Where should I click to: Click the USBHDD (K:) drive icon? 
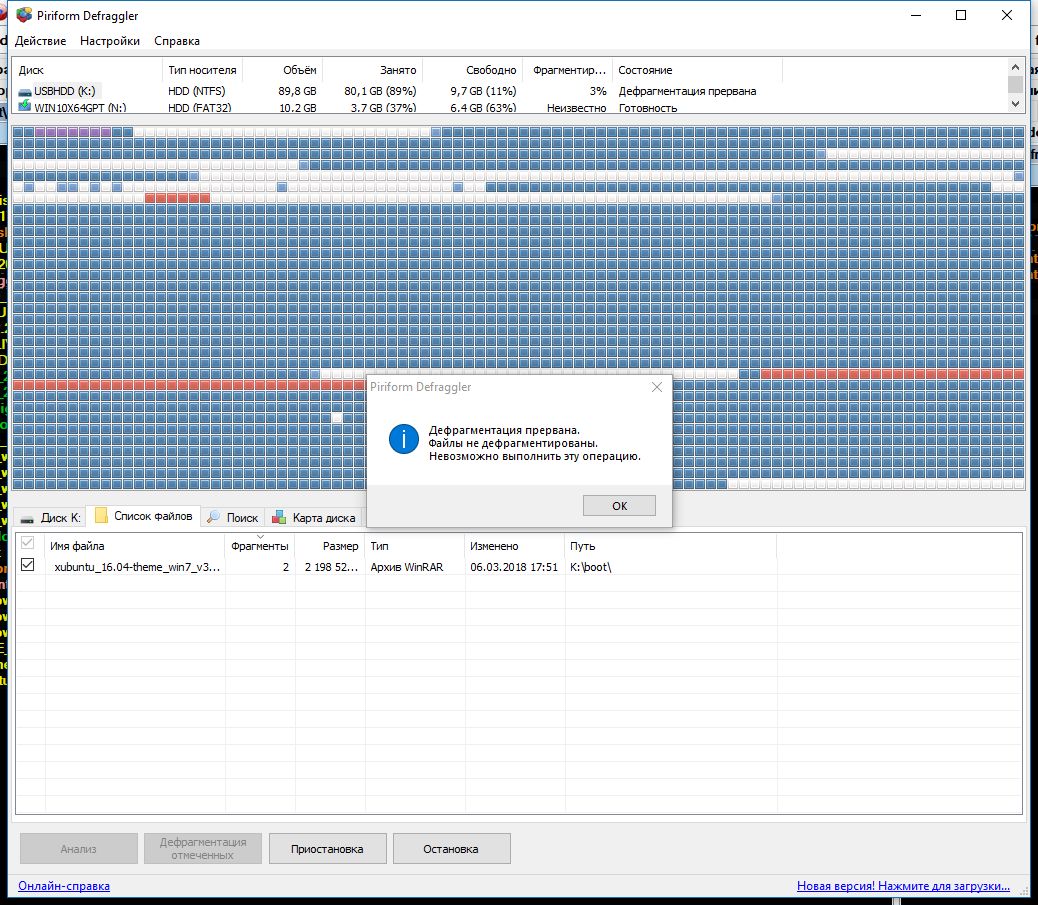point(24,92)
